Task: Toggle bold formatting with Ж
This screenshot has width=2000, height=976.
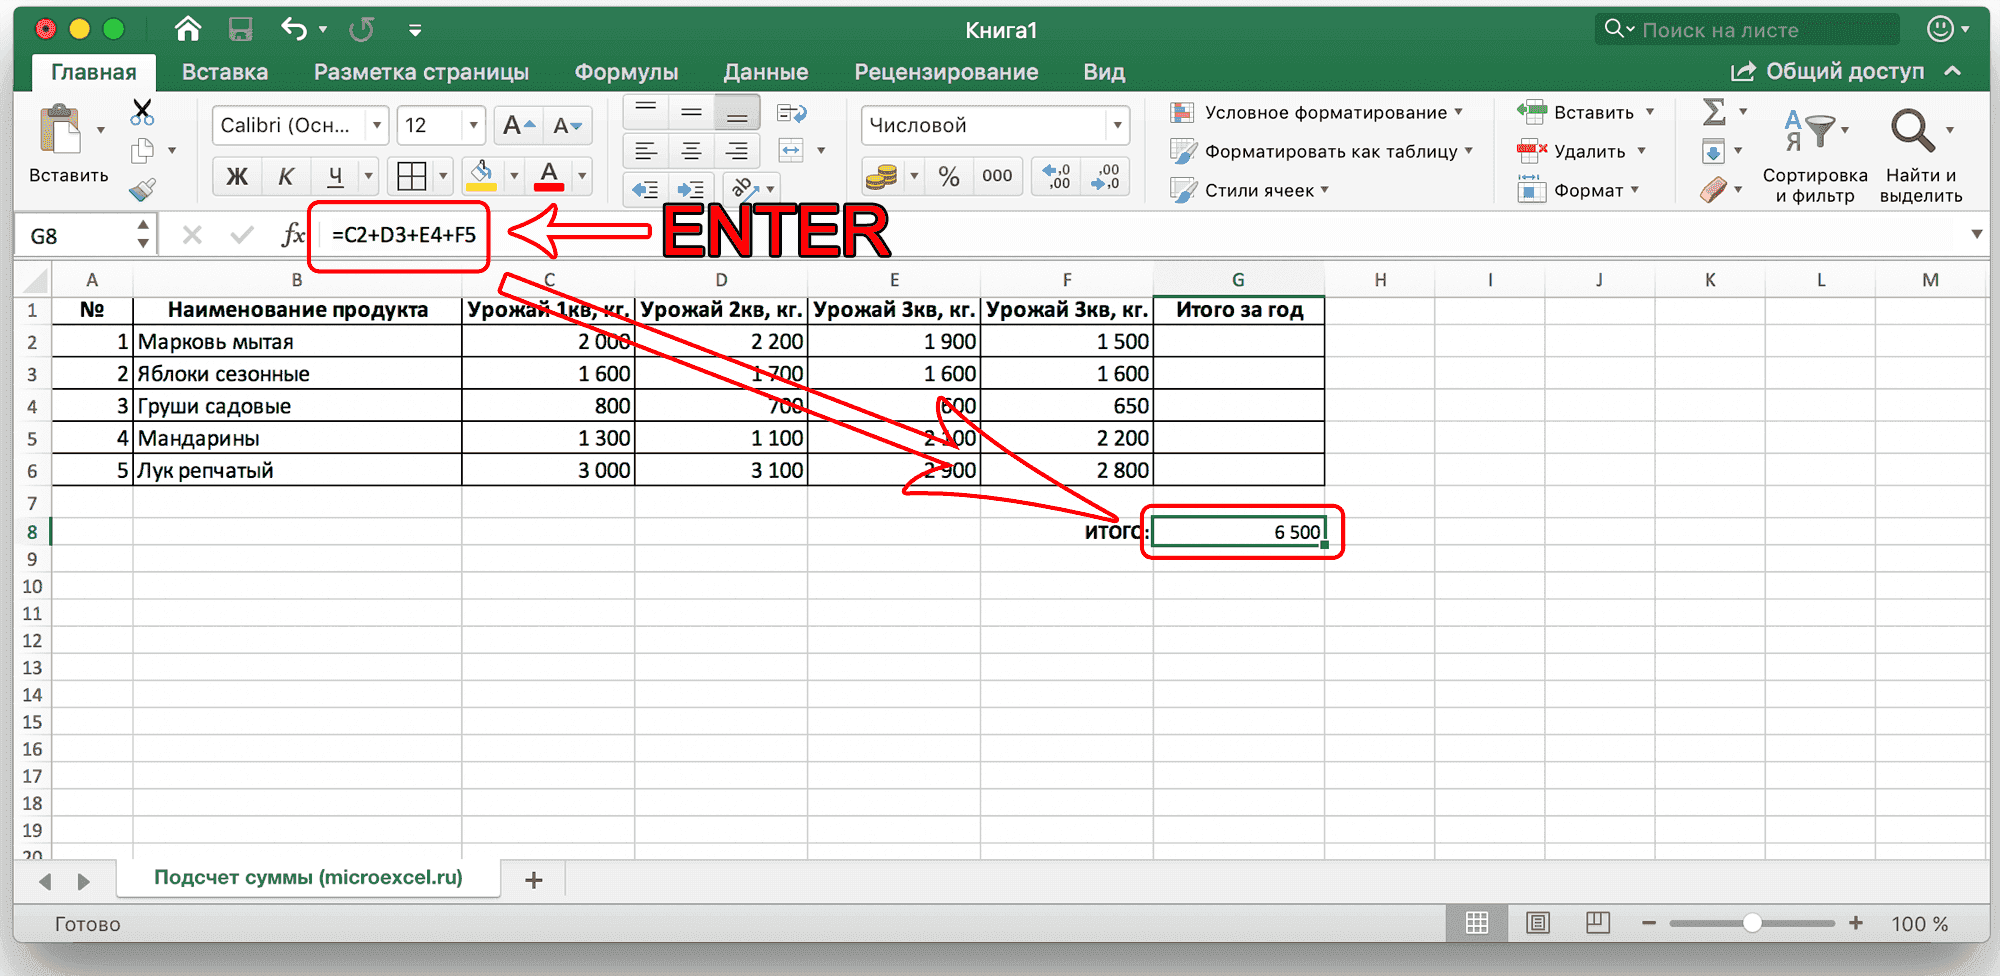Action: click(x=236, y=176)
